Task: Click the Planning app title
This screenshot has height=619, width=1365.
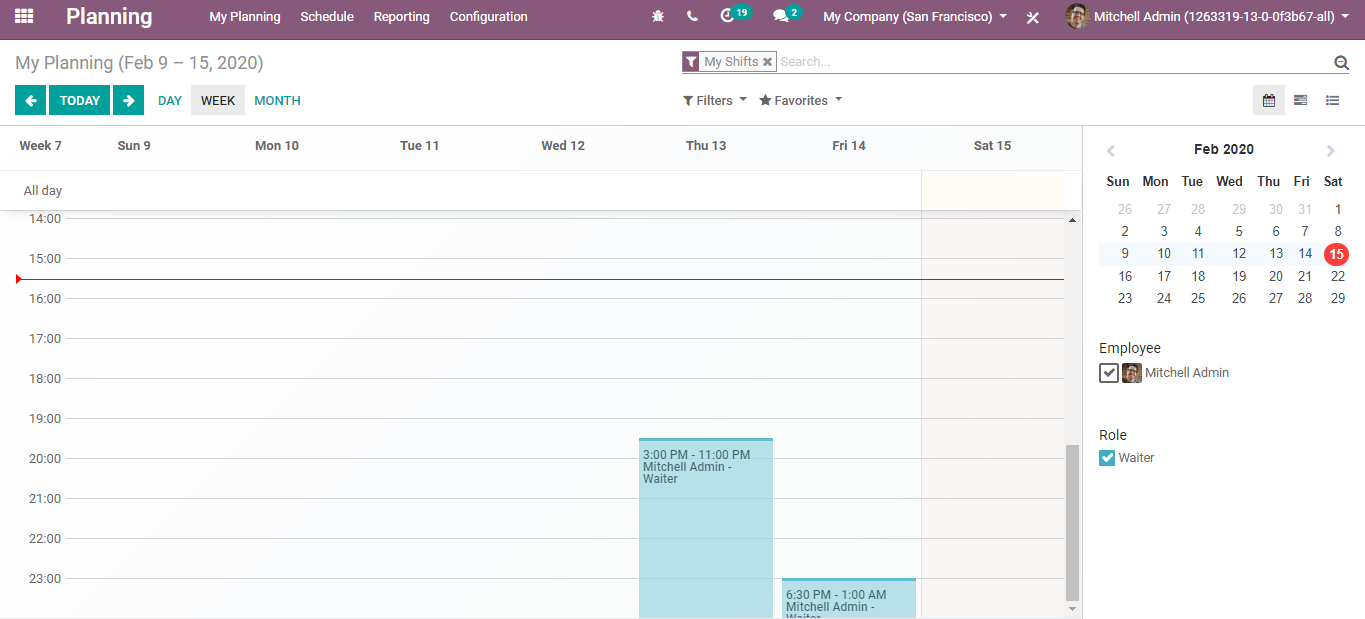Action: tap(109, 17)
